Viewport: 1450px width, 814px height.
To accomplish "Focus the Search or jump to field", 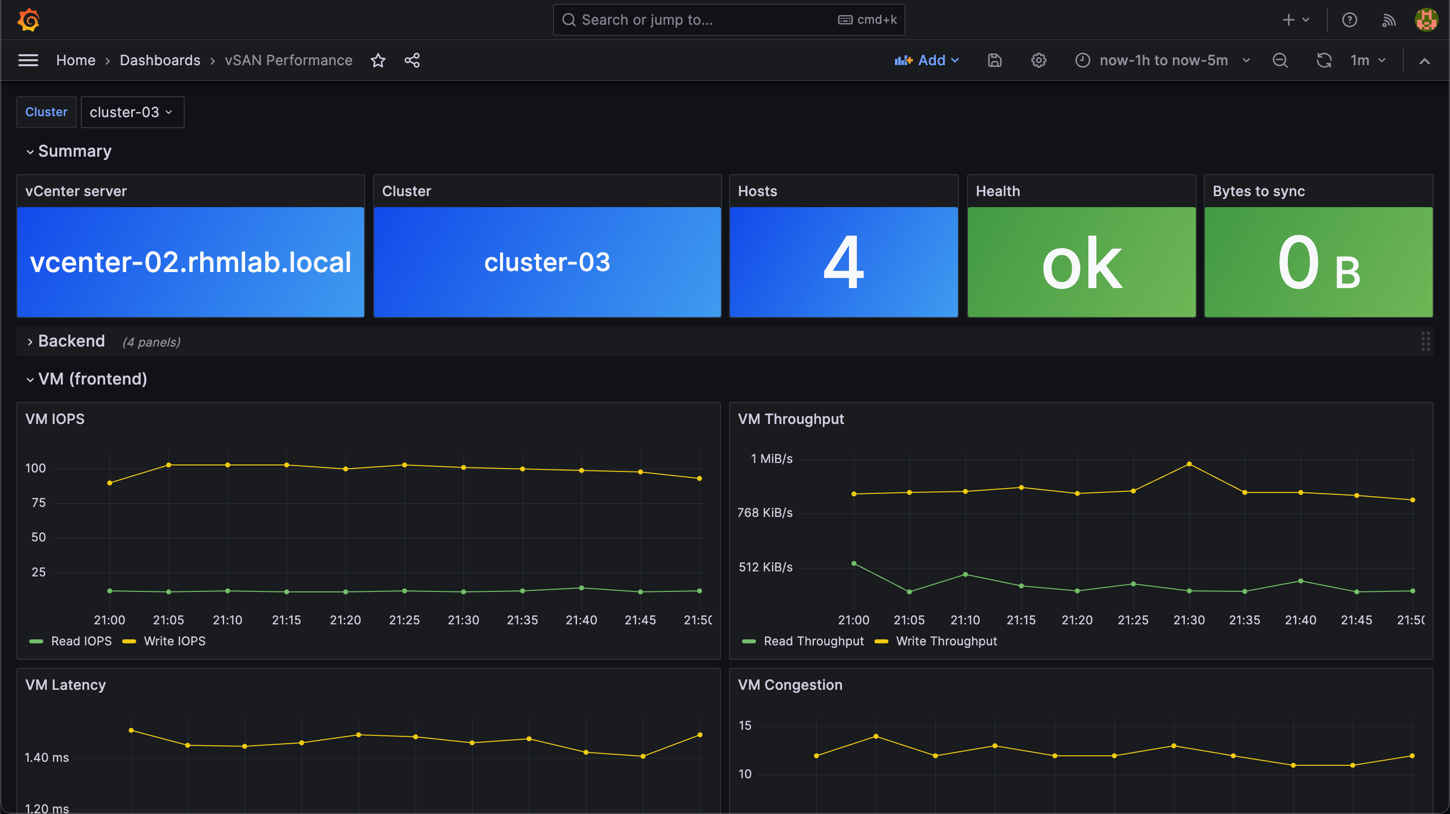I will click(x=729, y=20).
